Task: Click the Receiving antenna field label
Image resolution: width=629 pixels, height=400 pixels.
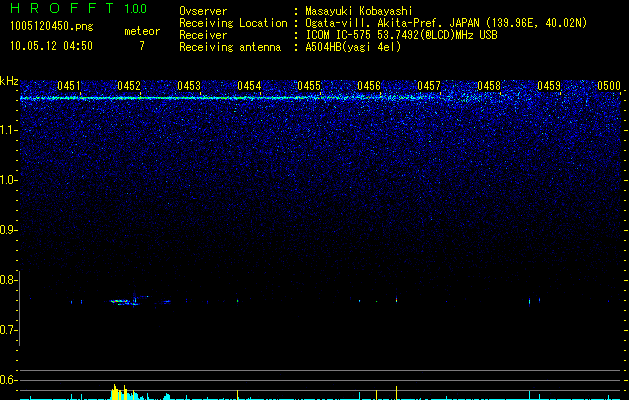Action: click(230, 47)
